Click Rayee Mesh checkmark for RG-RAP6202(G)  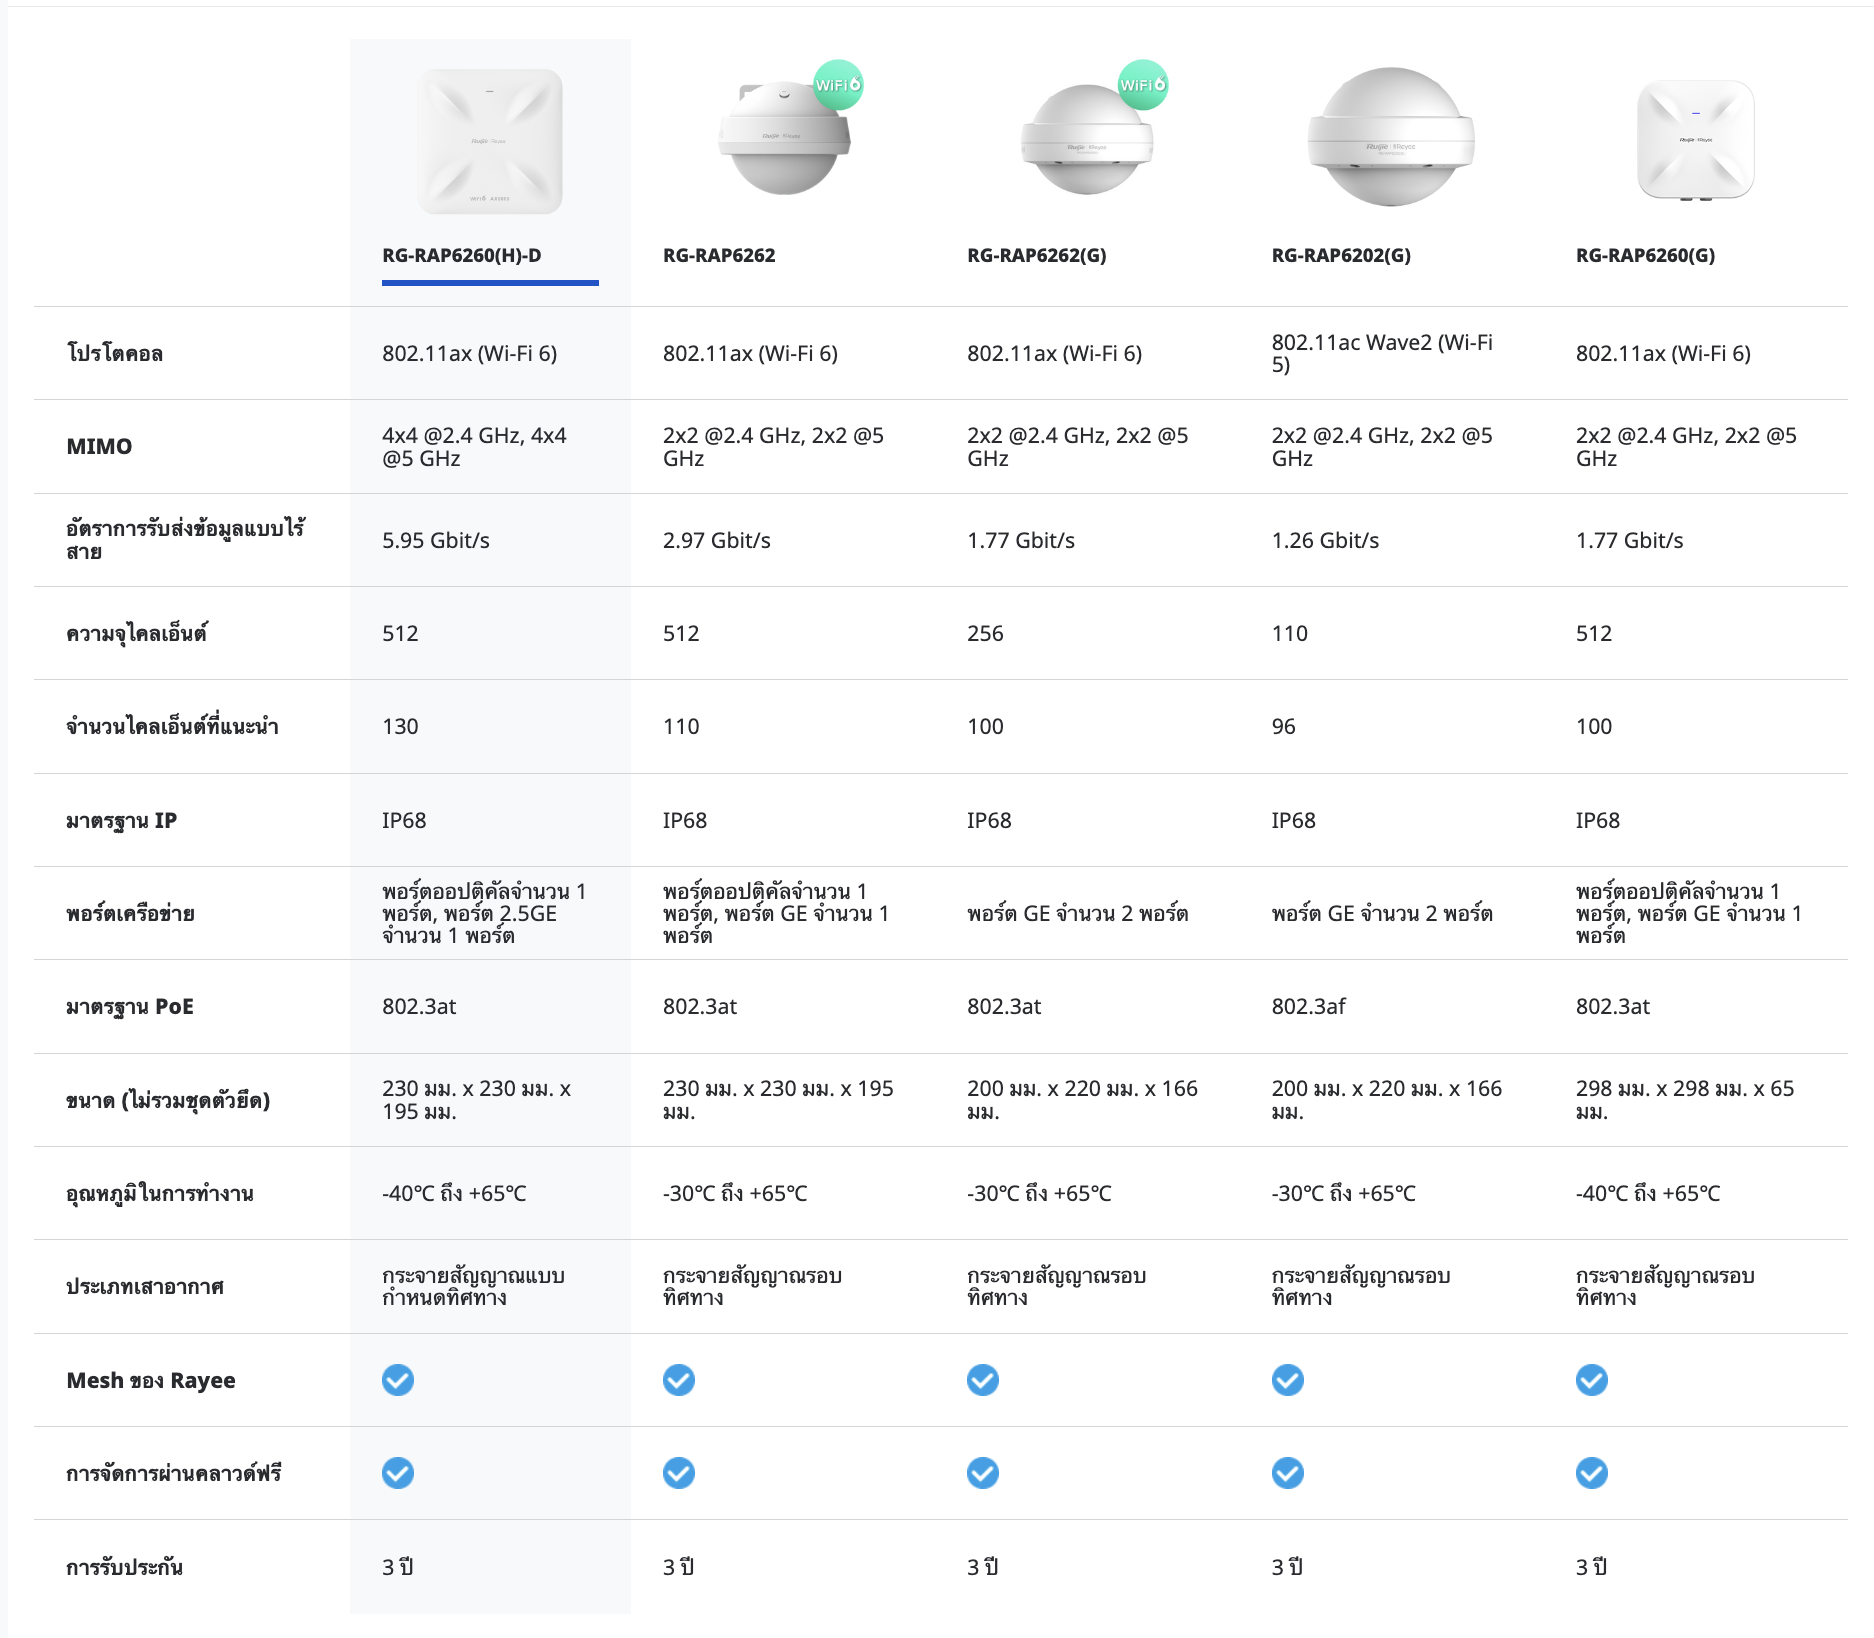[x=1287, y=1380]
